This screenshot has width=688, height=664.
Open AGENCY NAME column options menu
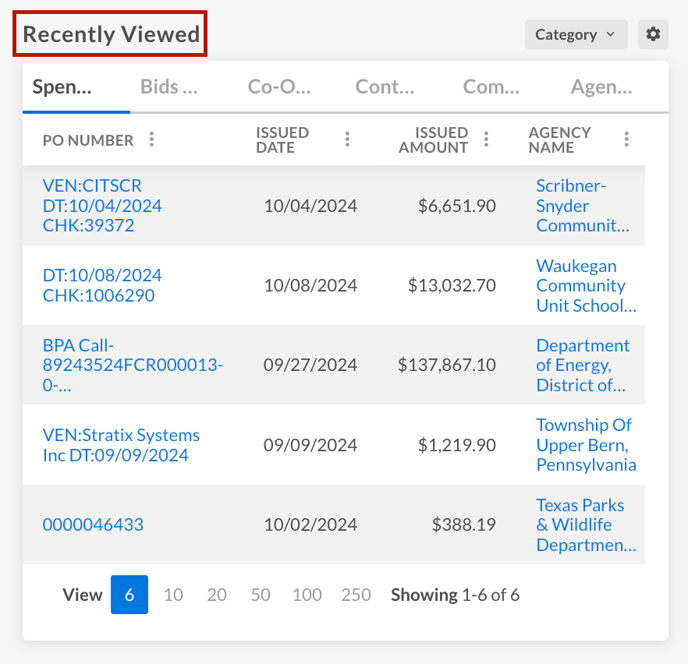coord(626,140)
